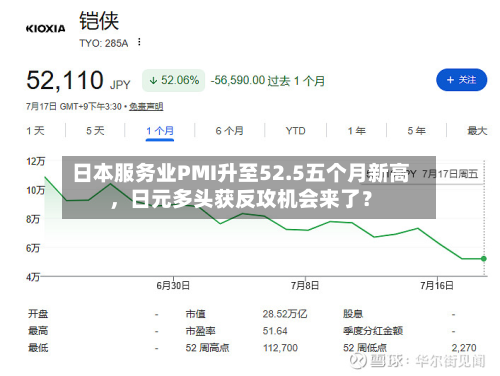Select the 1 个月 range tab
The image size is (500, 376).
coord(160,131)
